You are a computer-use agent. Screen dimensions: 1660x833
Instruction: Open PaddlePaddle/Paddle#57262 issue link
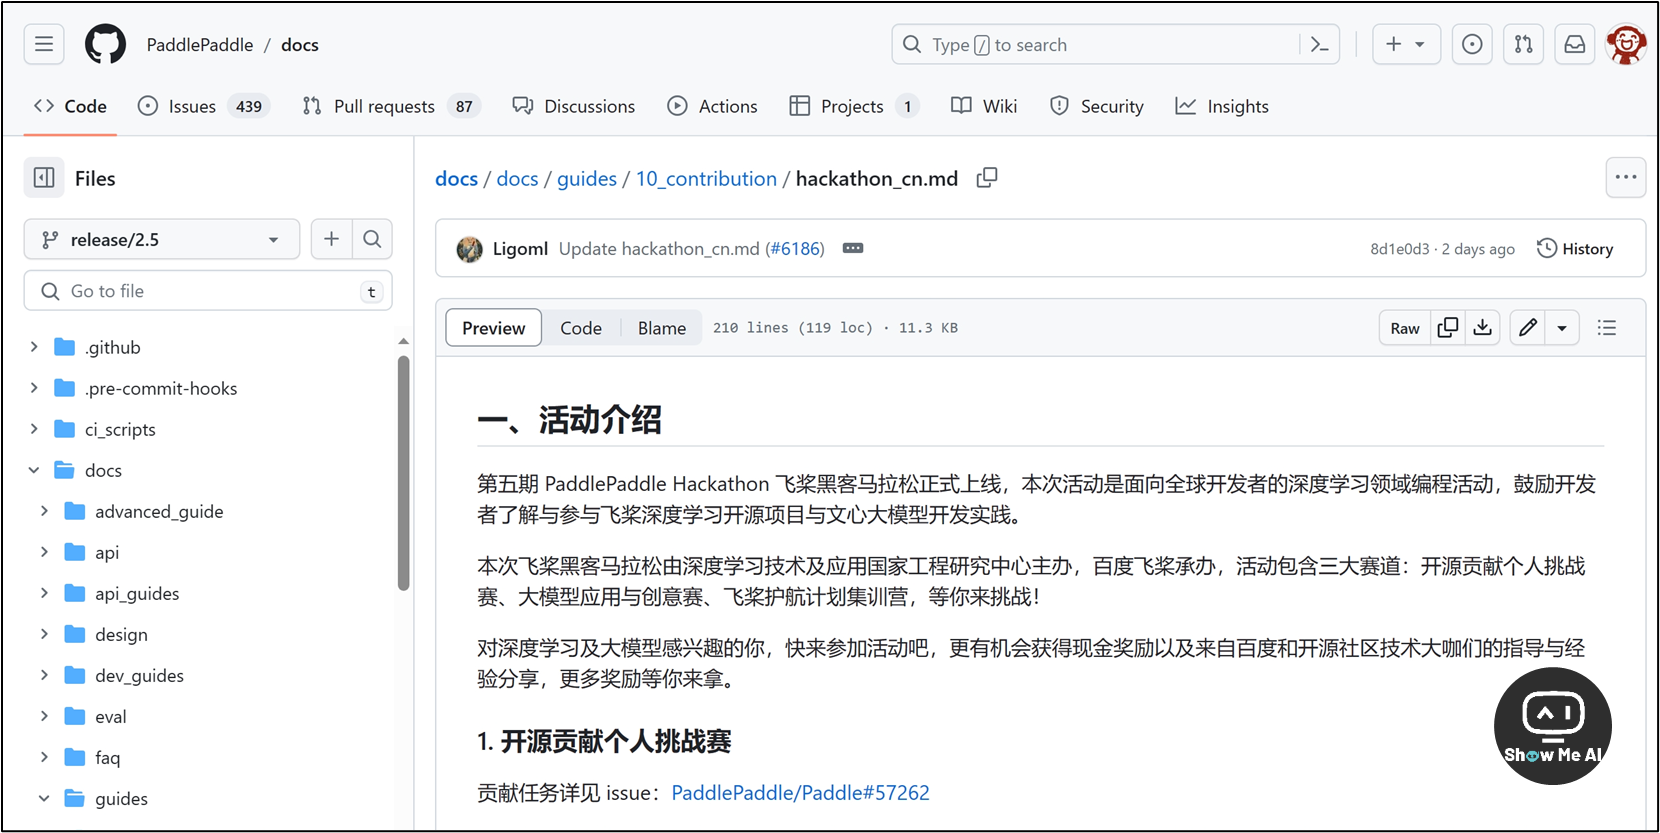(x=800, y=792)
